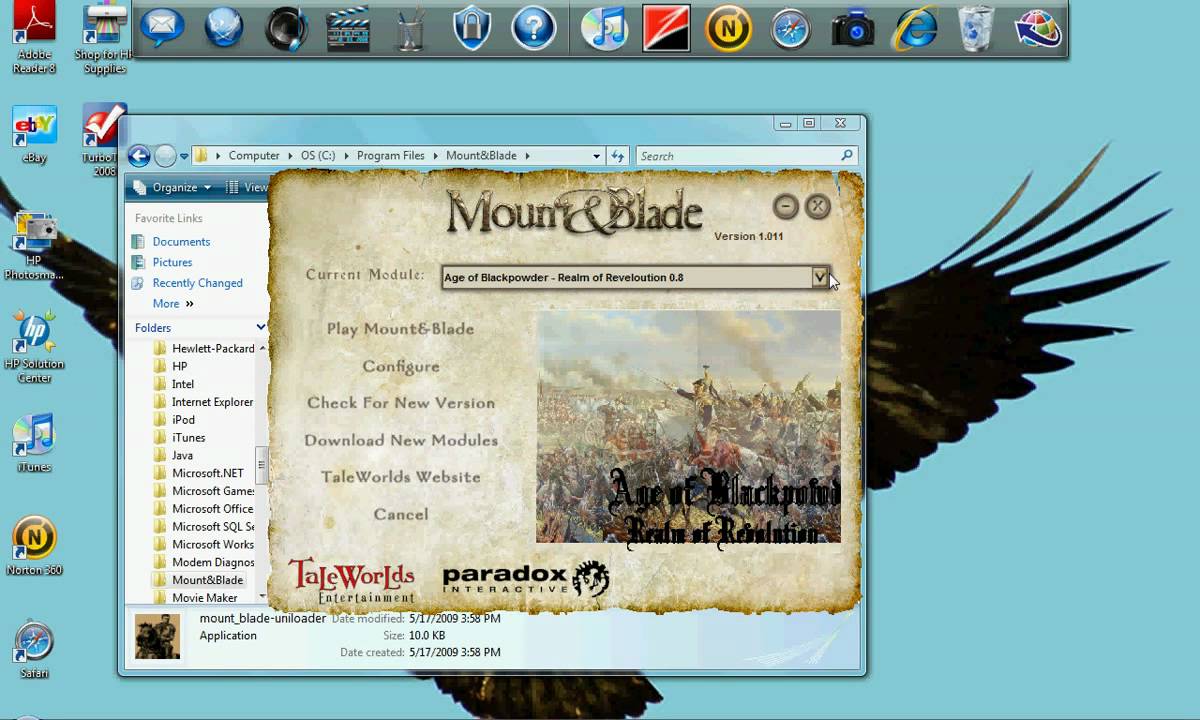Select Microsoft Works folder in tree
This screenshot has width=1200, height=720.
213,545
